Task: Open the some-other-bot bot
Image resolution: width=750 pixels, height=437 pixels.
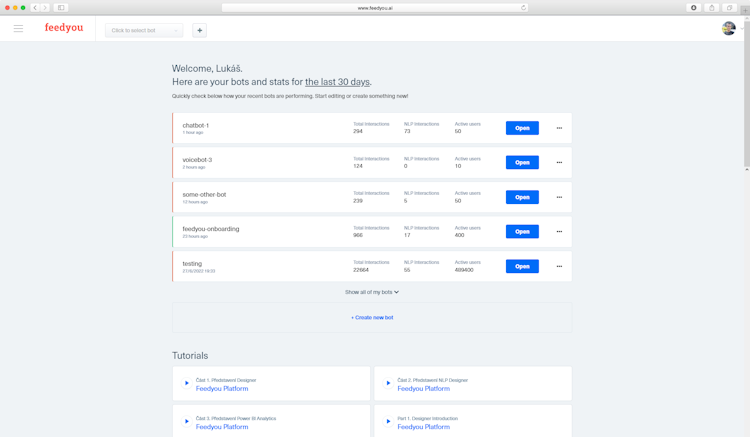Action: [x=522, y=197]
